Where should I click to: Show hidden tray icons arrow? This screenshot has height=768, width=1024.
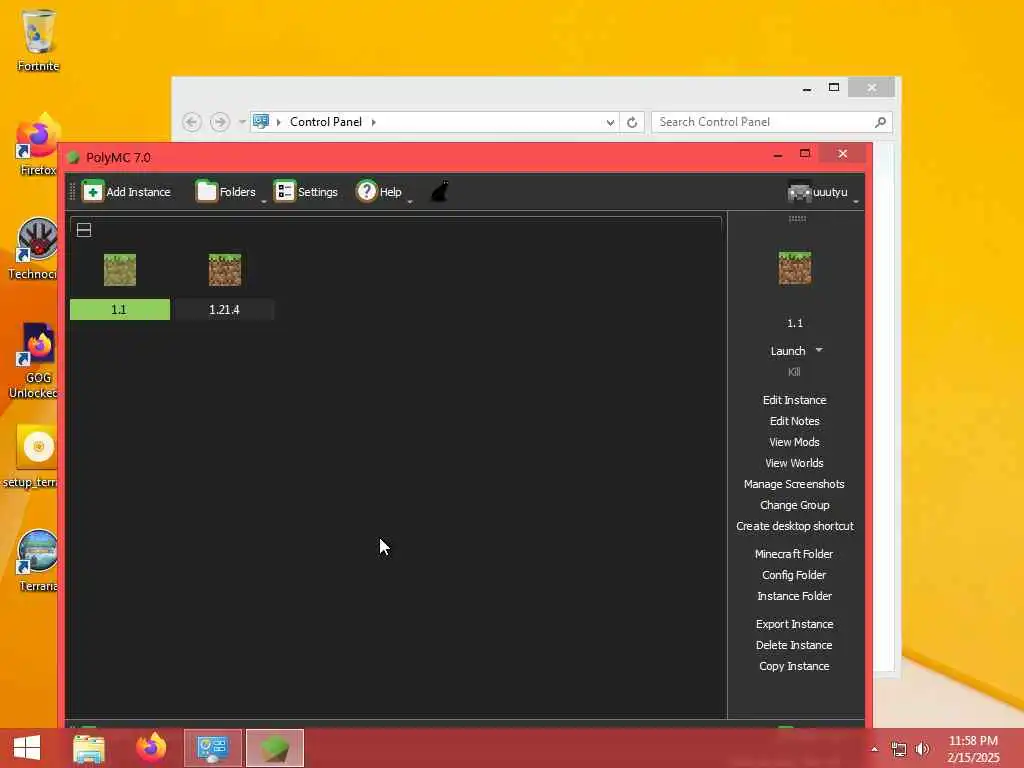click(874, 749)
